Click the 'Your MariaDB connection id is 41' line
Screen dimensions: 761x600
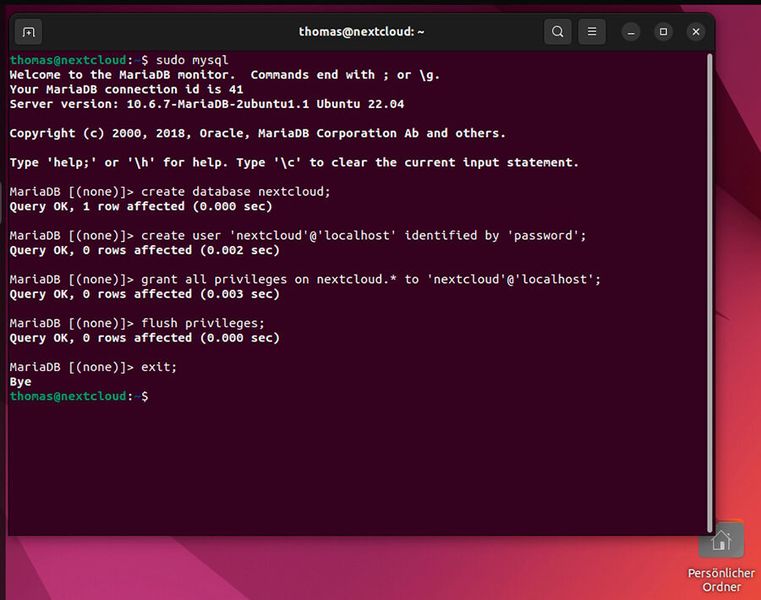tap(126, 89)
